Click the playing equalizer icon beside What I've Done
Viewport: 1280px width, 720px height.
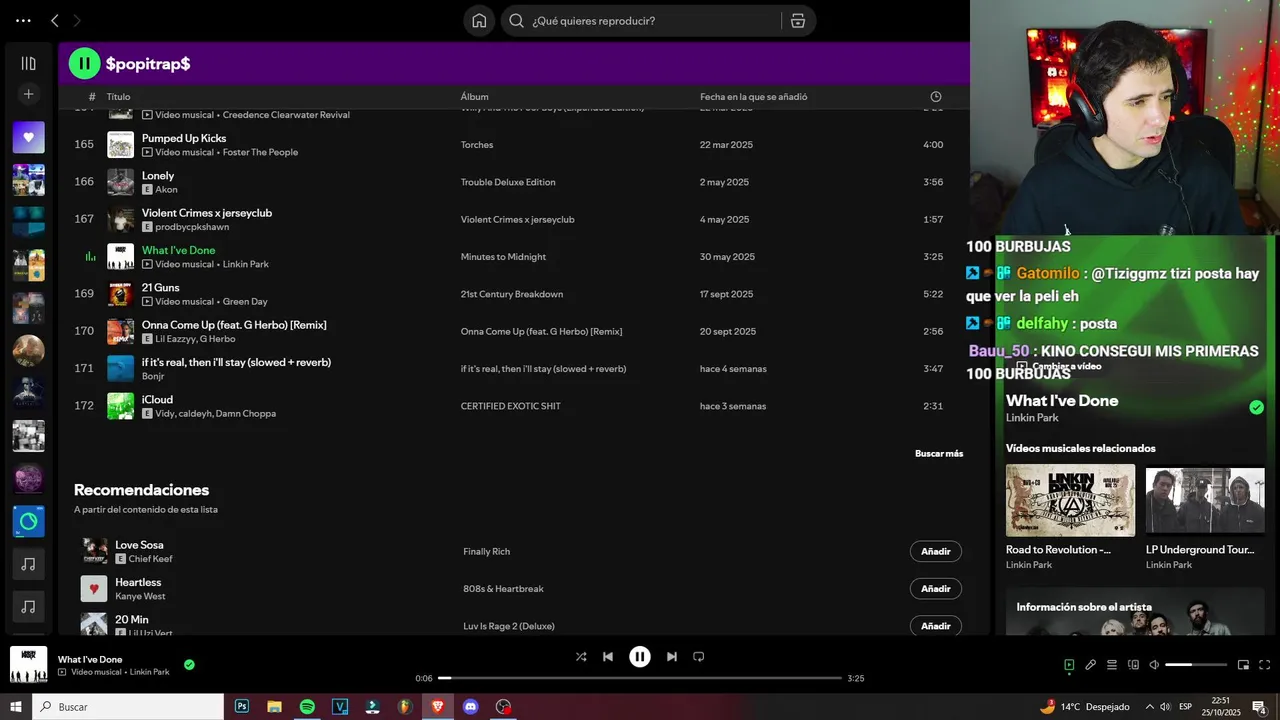click(90, 257)
